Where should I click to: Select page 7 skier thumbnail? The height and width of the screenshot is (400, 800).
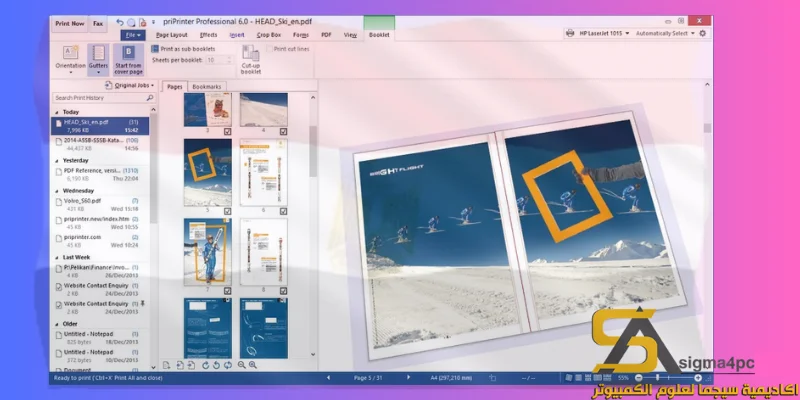[x=208, y=252]
